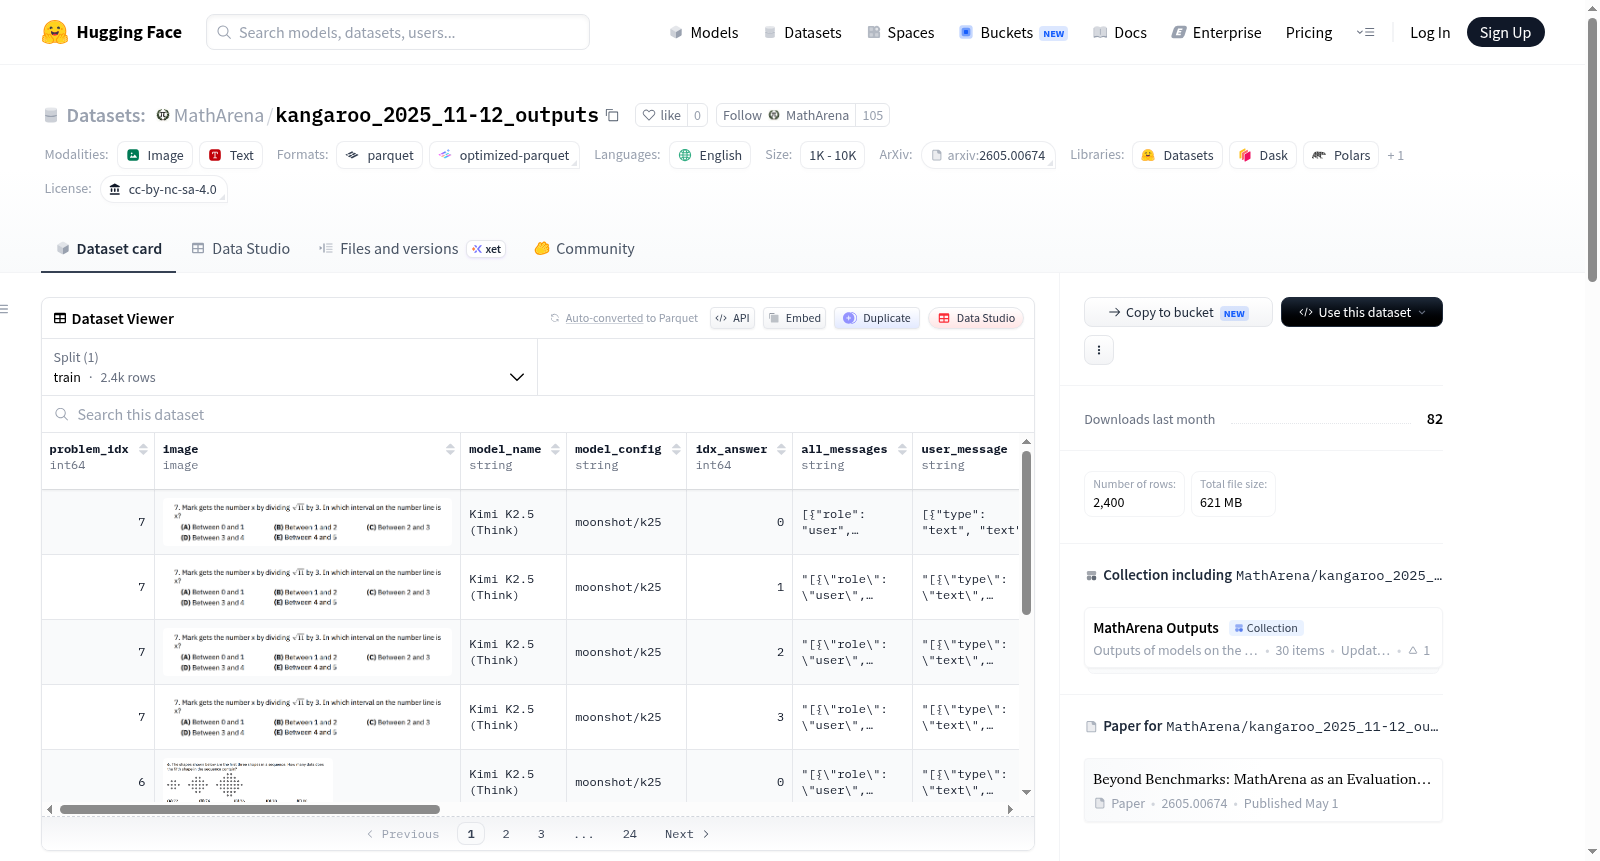Sort the problem_idx column

[143, 449]
